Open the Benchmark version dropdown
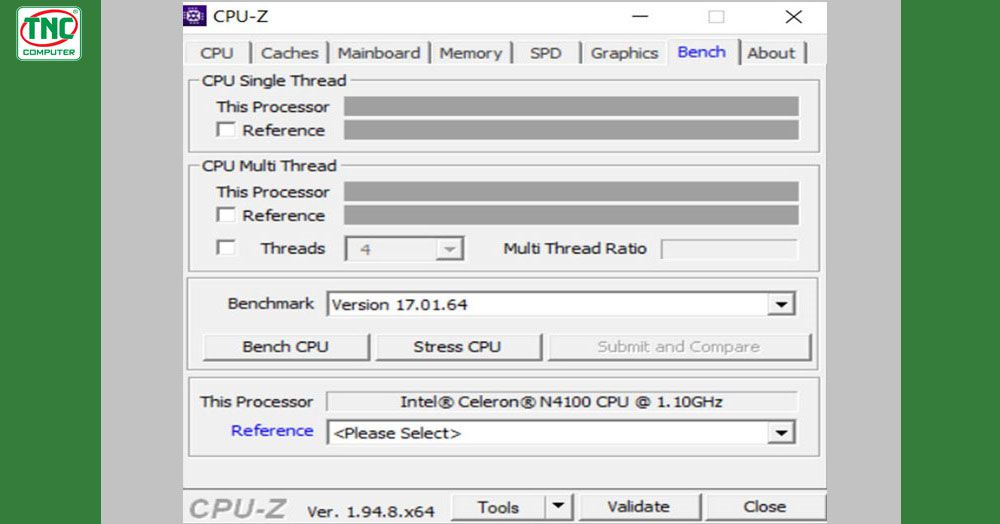 tap(781, 304)
